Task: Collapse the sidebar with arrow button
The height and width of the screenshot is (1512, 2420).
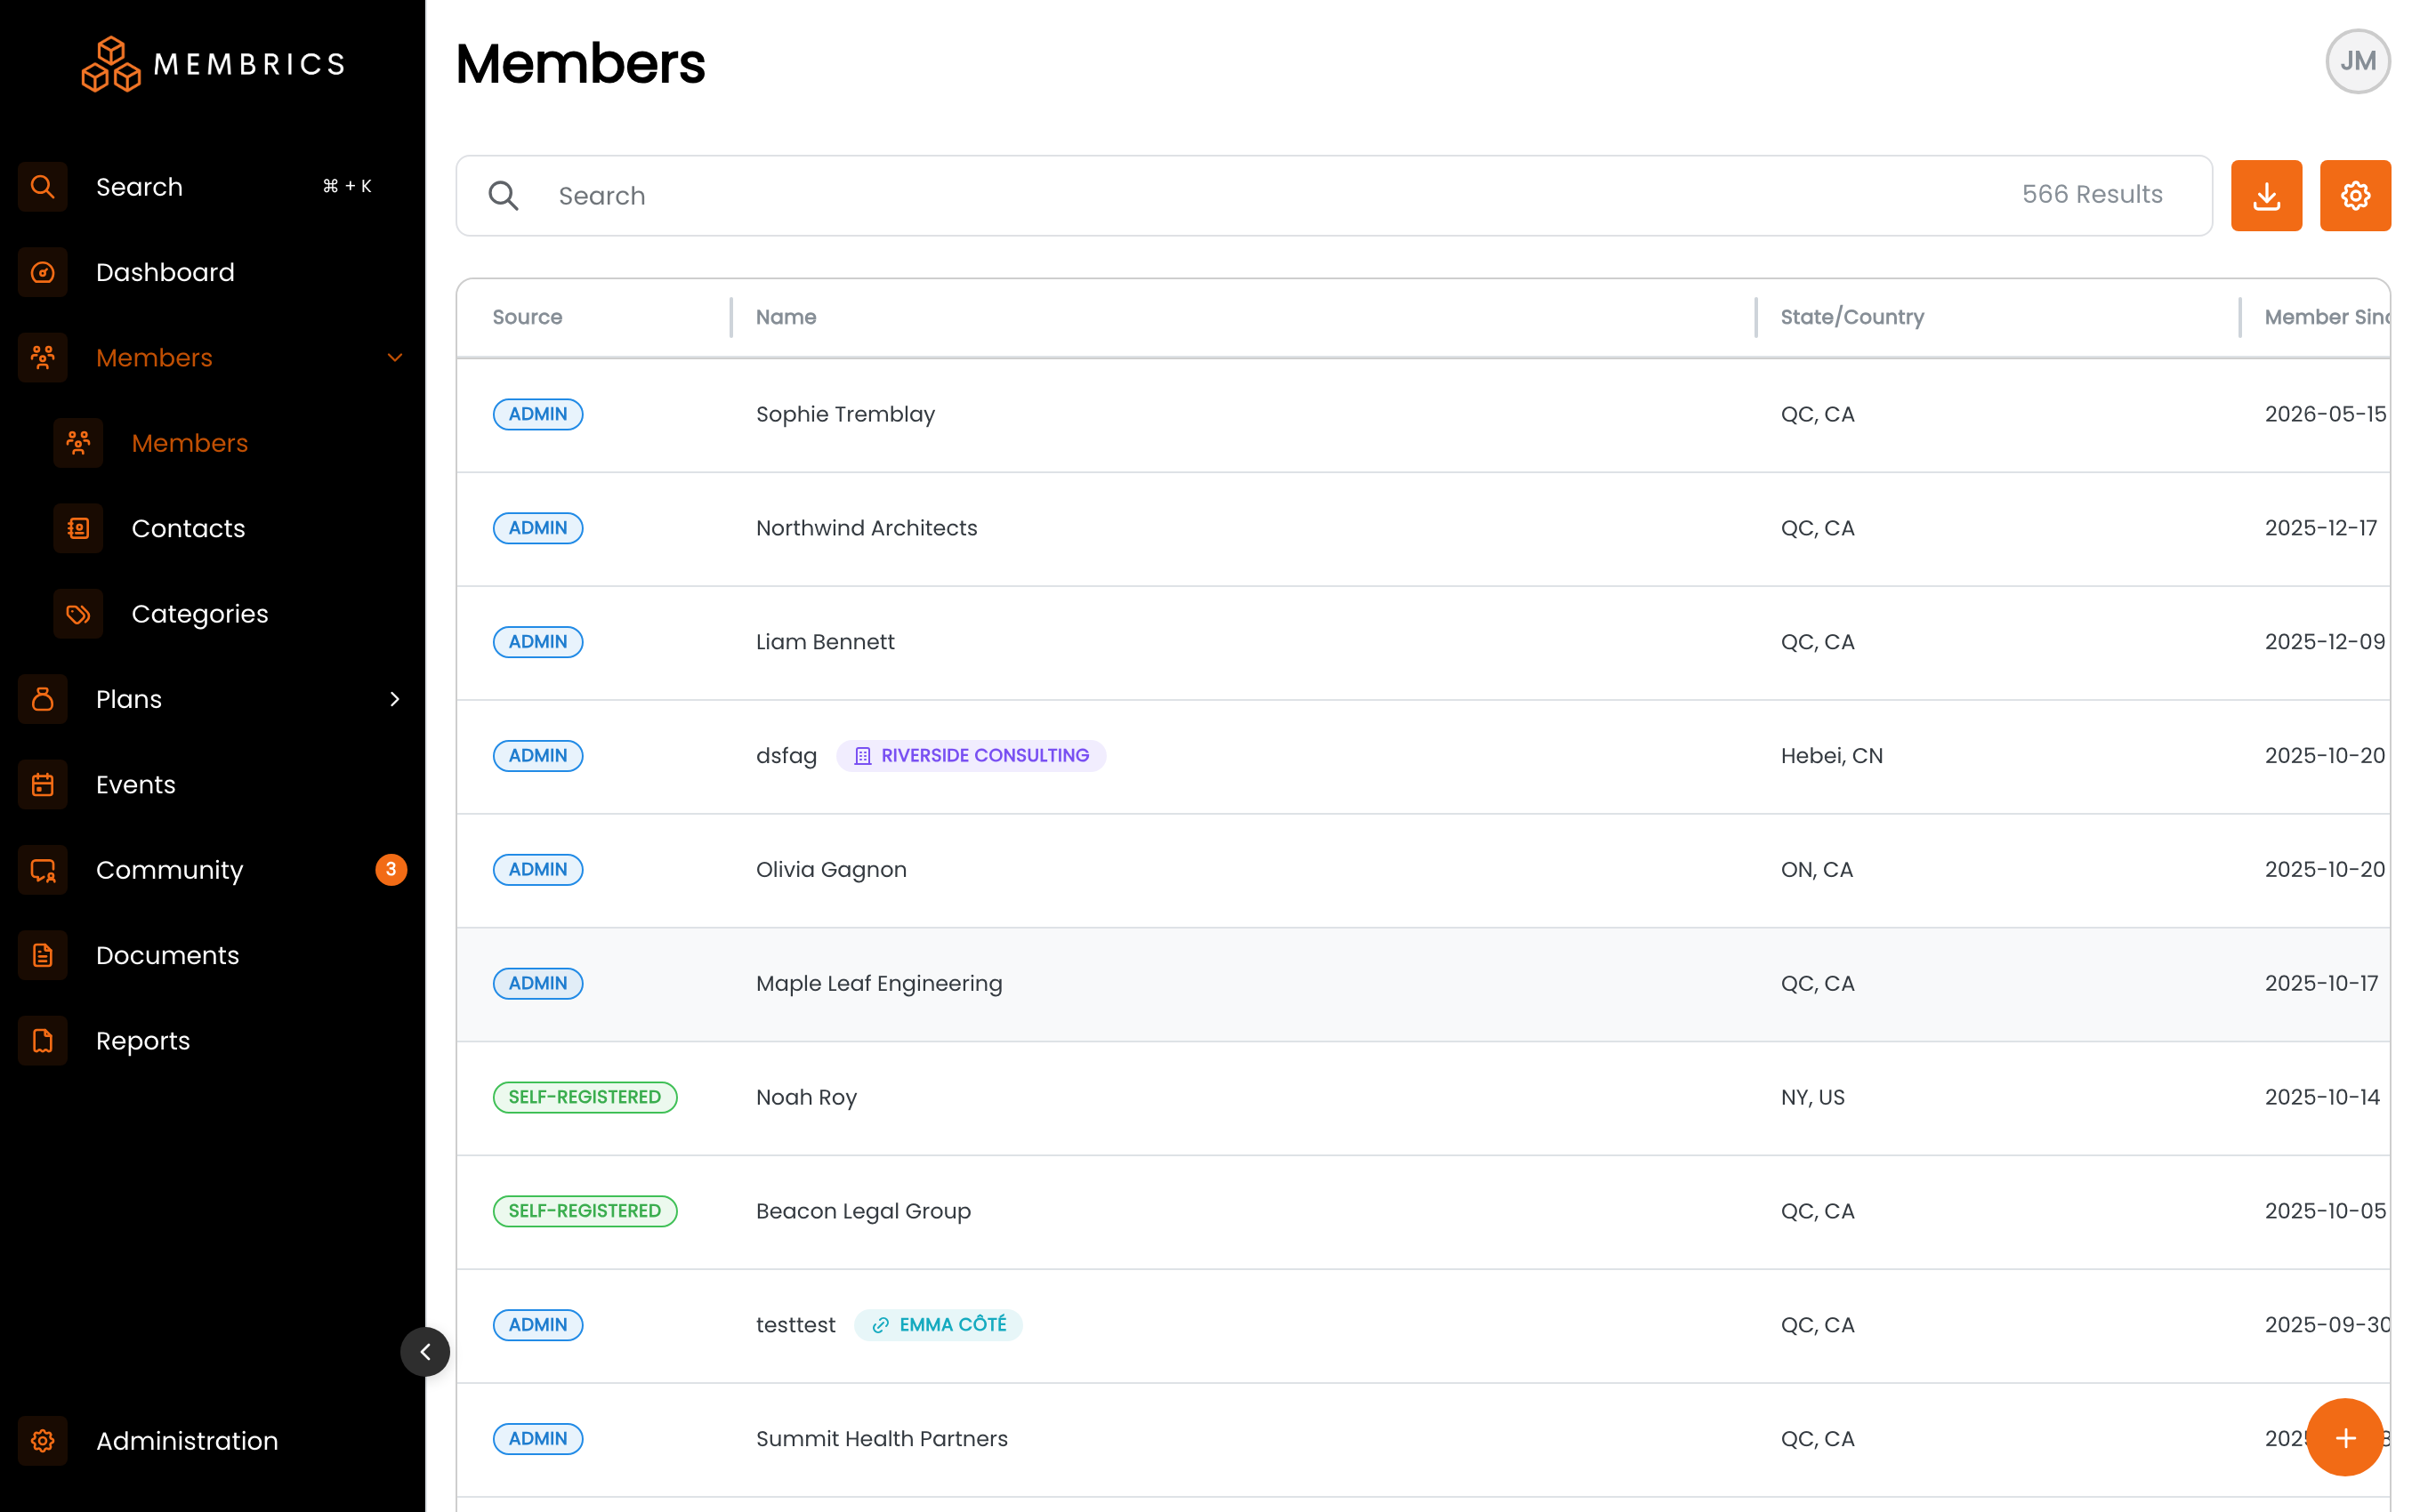Action: [425, 1352]
